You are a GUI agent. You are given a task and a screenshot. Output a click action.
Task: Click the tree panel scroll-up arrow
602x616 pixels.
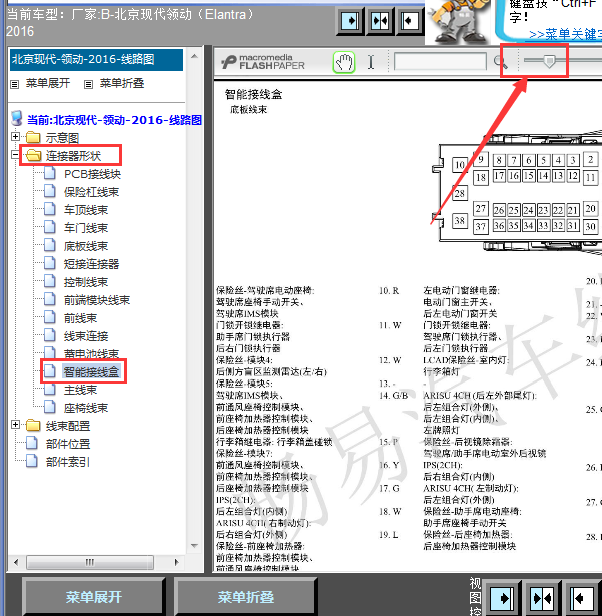tap(194, 57)
